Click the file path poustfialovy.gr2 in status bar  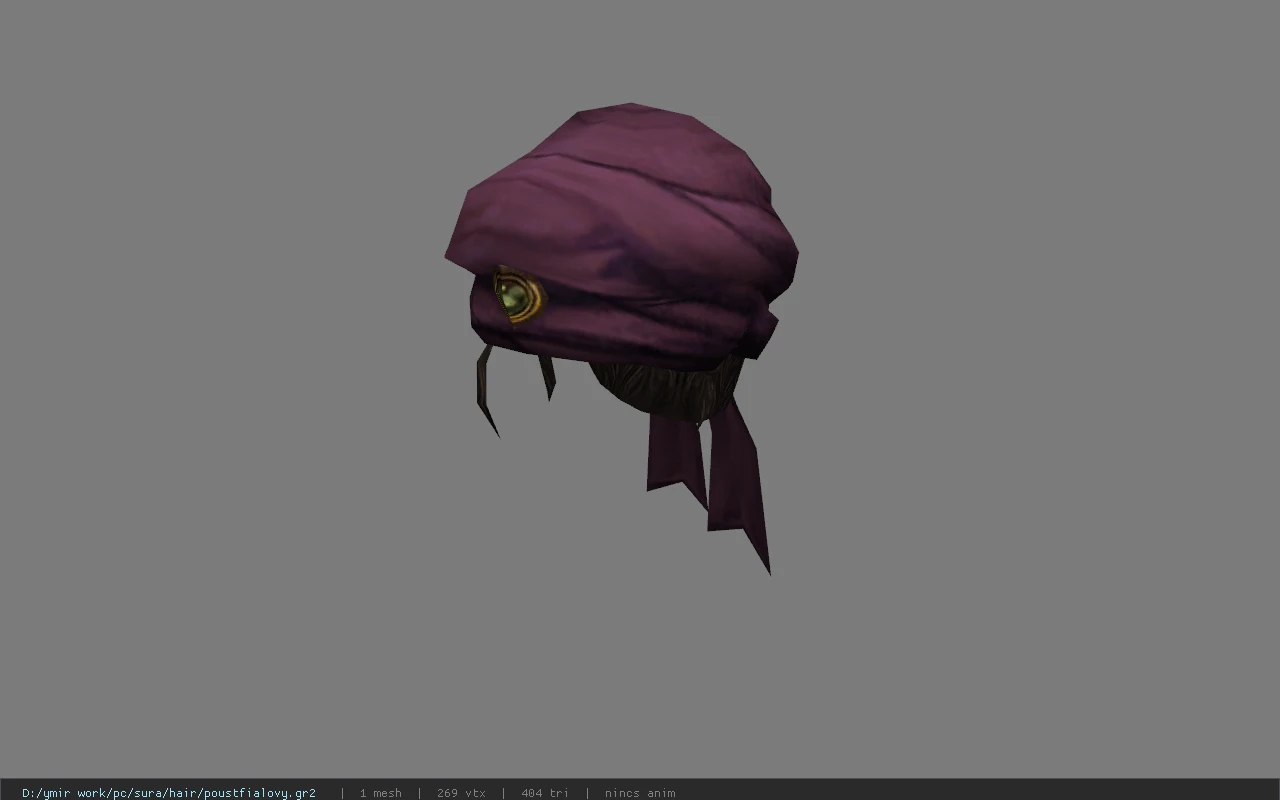pyautogui.click(x=169, y=793)
